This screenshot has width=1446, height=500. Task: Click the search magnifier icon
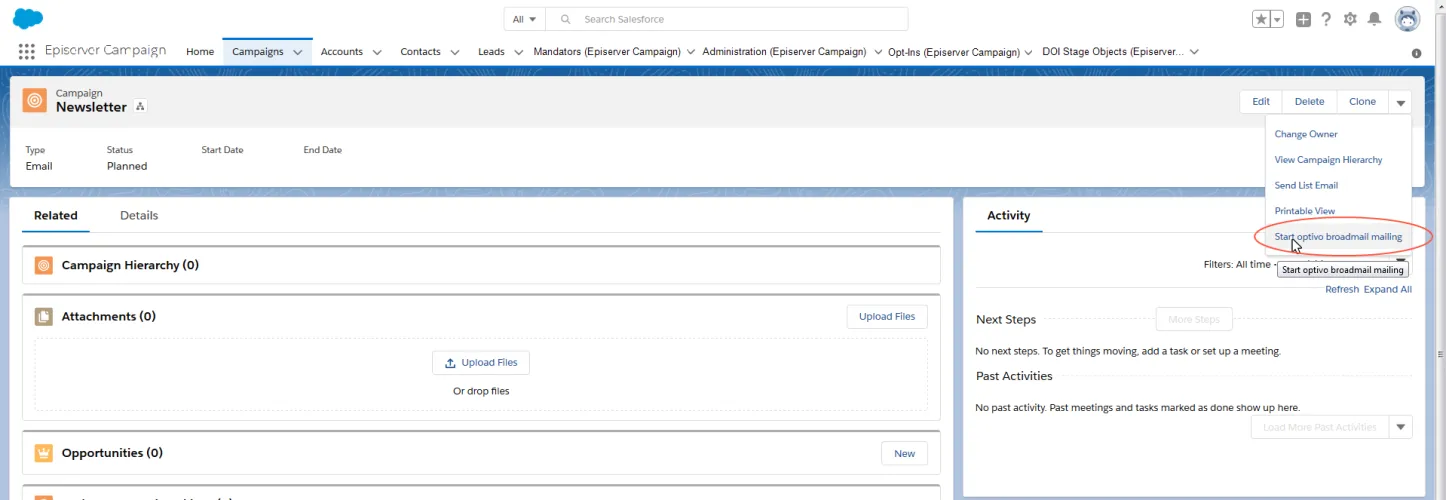(x=565, y=19)
